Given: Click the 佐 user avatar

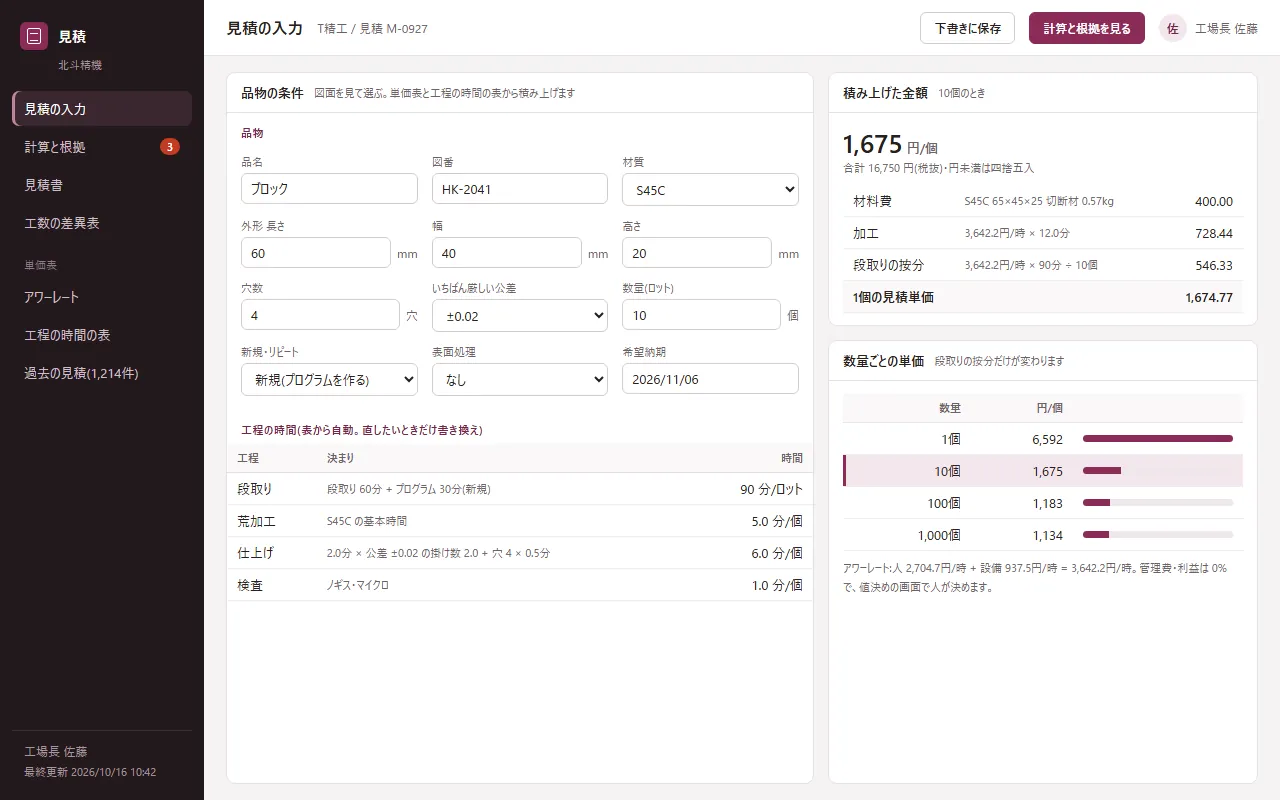Looking at the screenshot, I should tap(1172, 28).
